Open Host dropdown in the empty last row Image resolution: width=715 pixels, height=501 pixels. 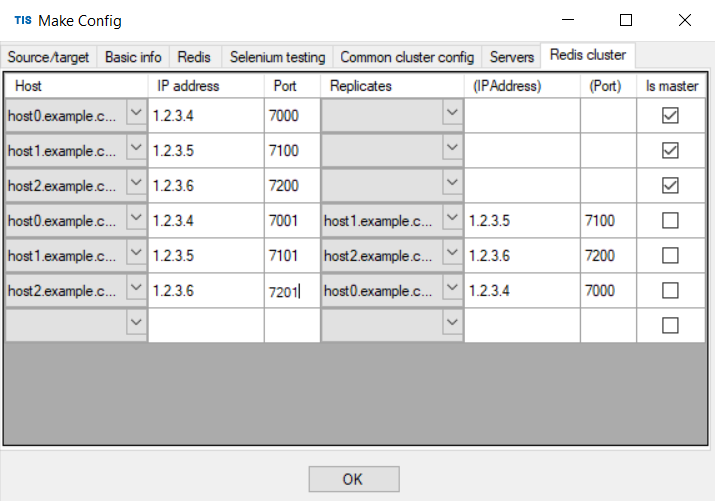coord(136,322)
